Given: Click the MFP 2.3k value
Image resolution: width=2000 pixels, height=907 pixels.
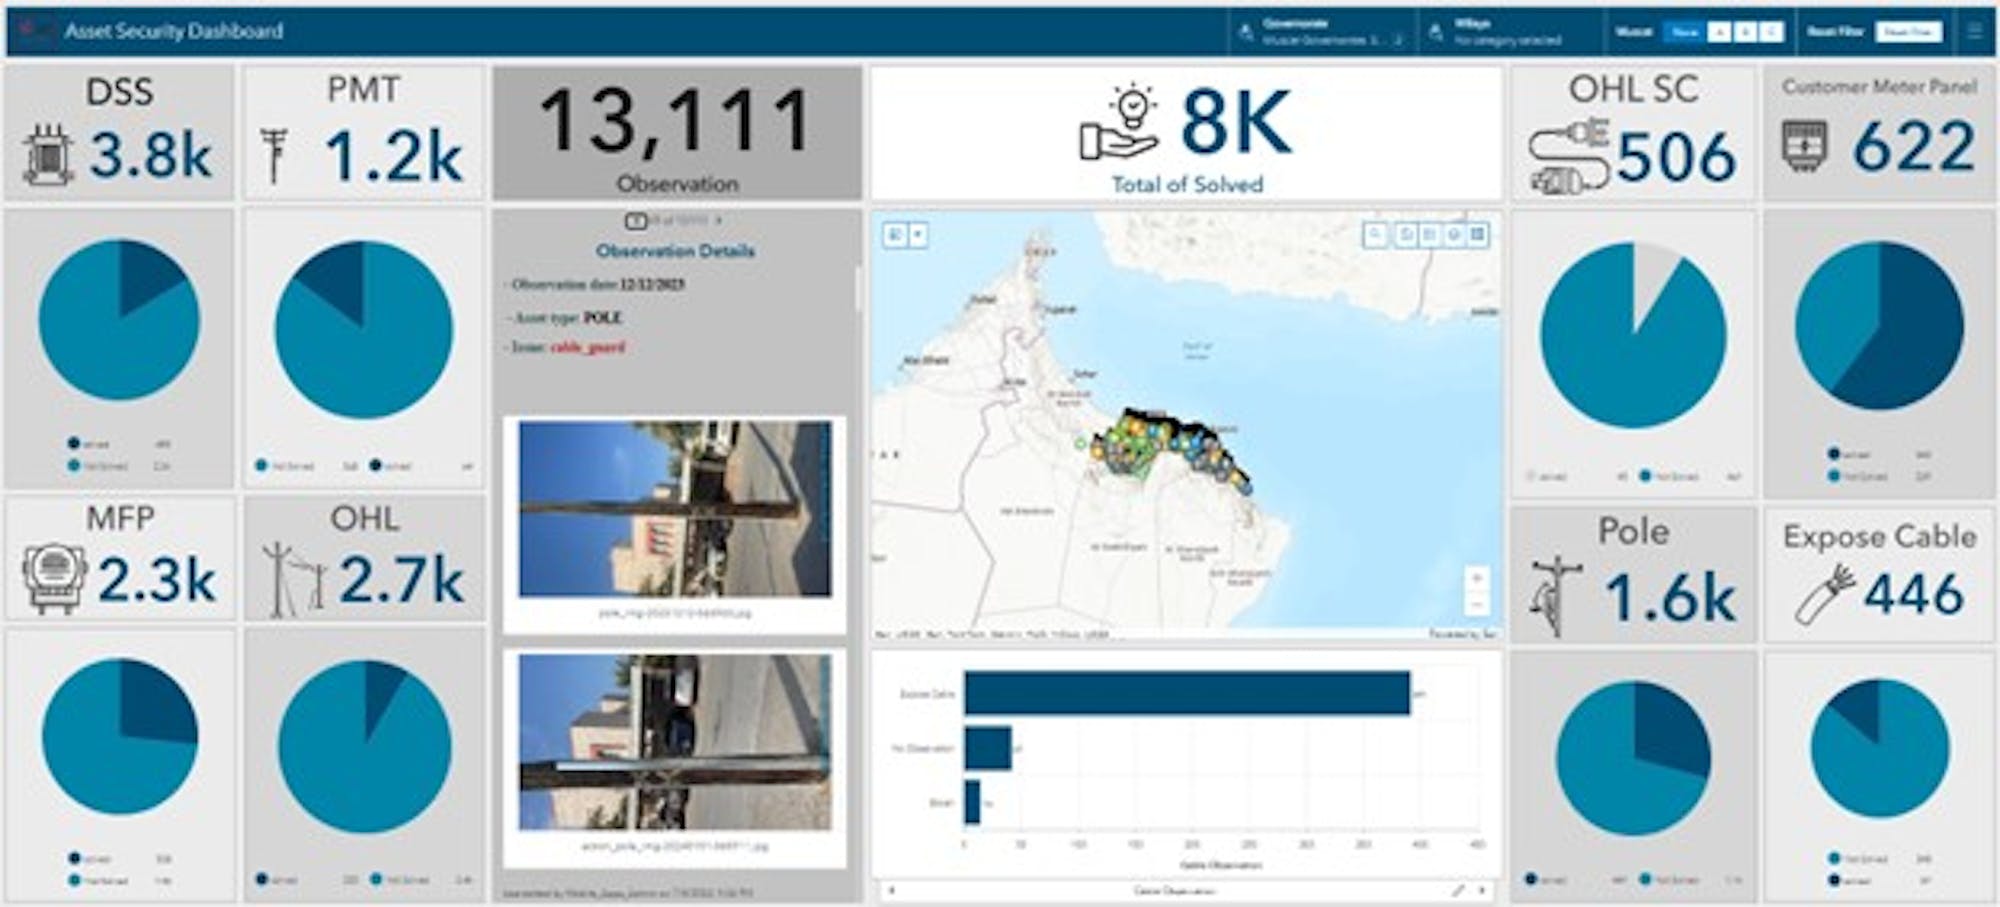Looking at the screenshot, I should pyautogui.click(x=157, y=580).
